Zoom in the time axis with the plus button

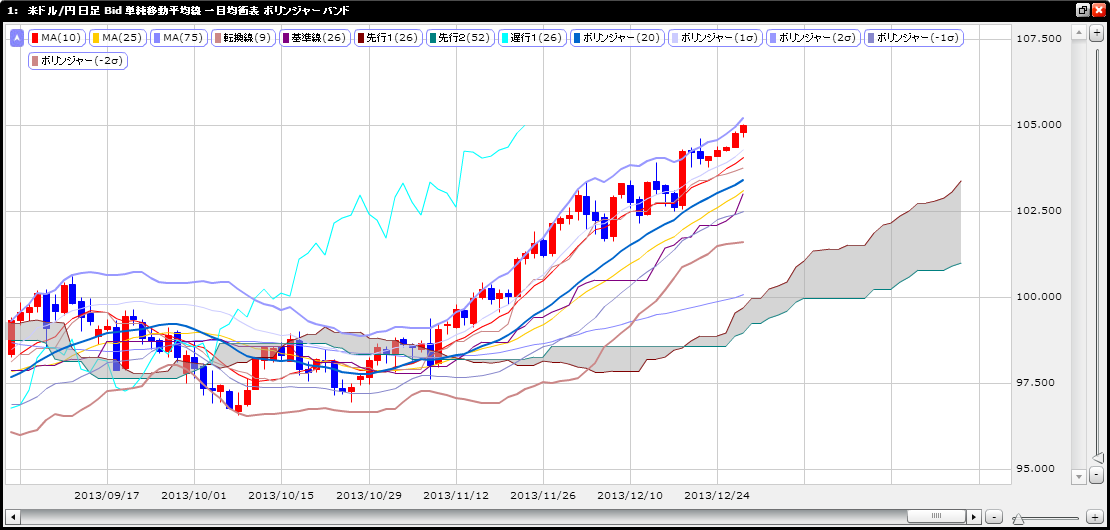pos(1093,516)
